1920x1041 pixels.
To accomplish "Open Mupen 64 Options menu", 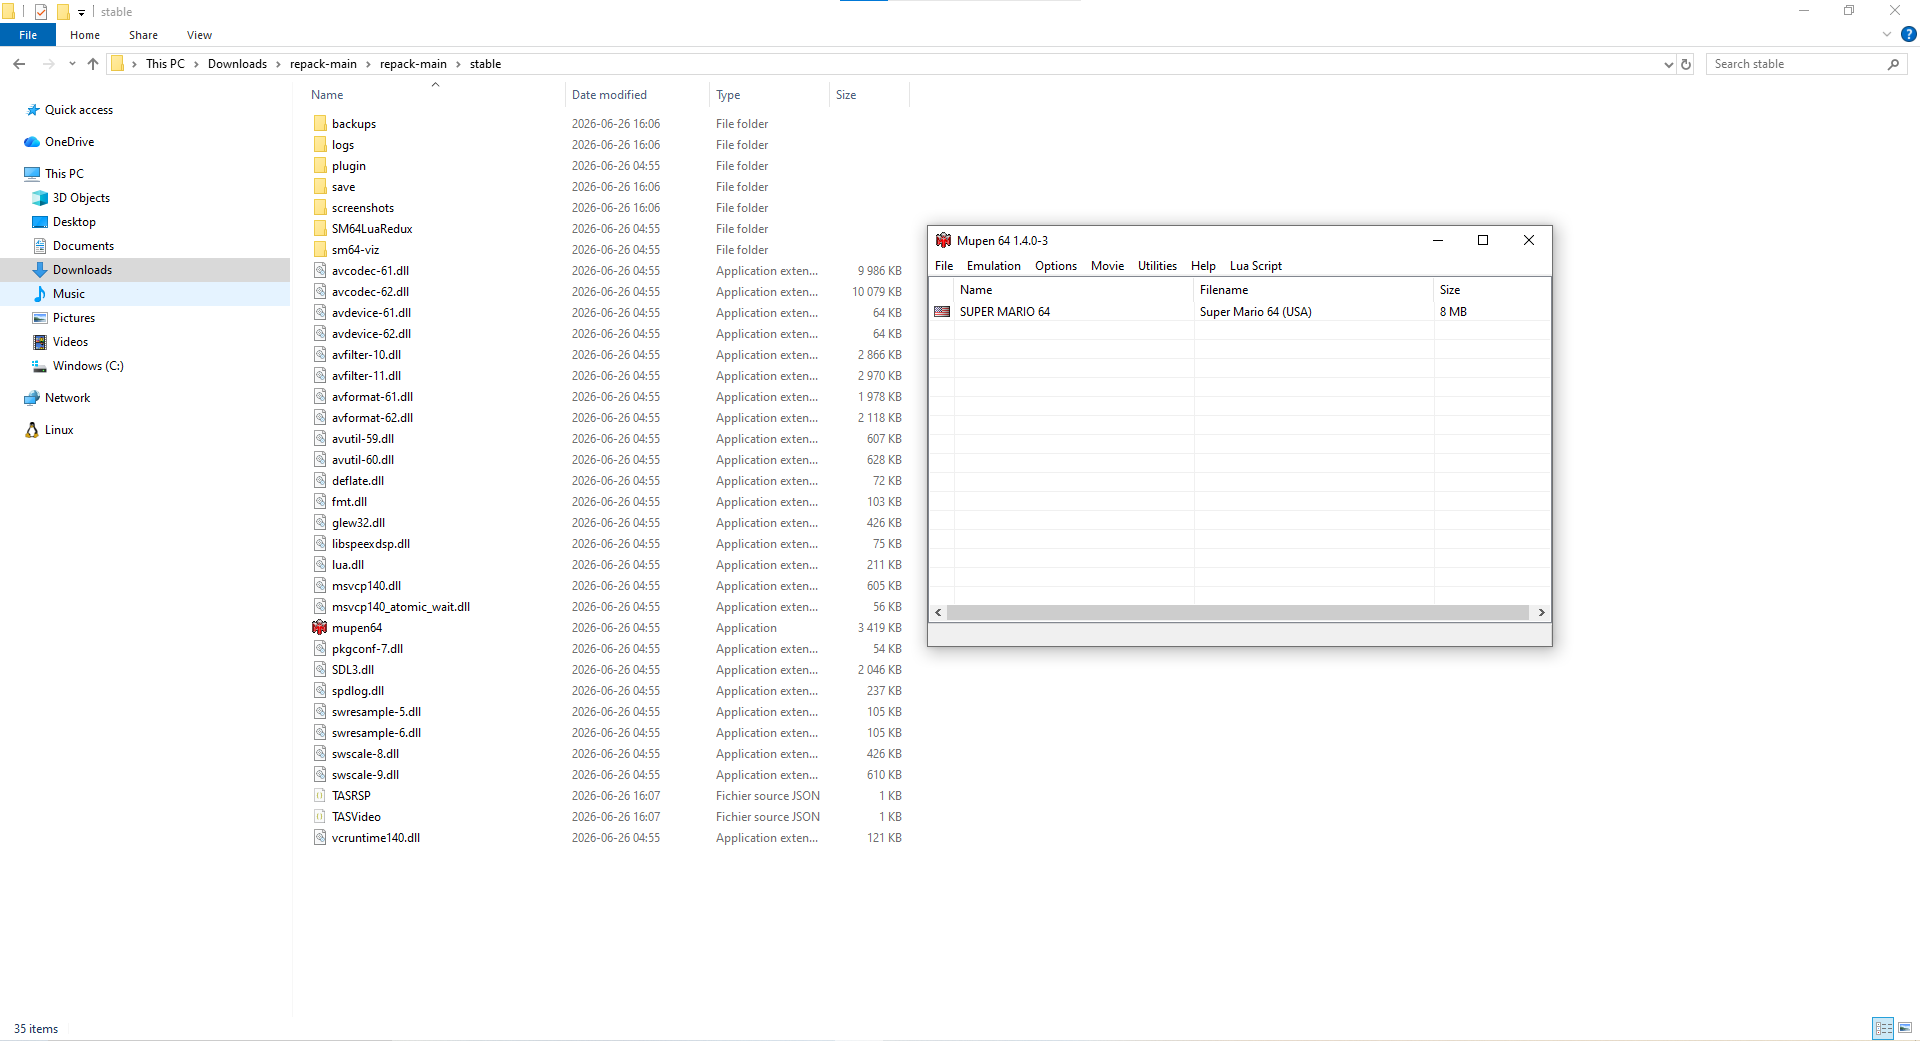I will [1056, 266].
